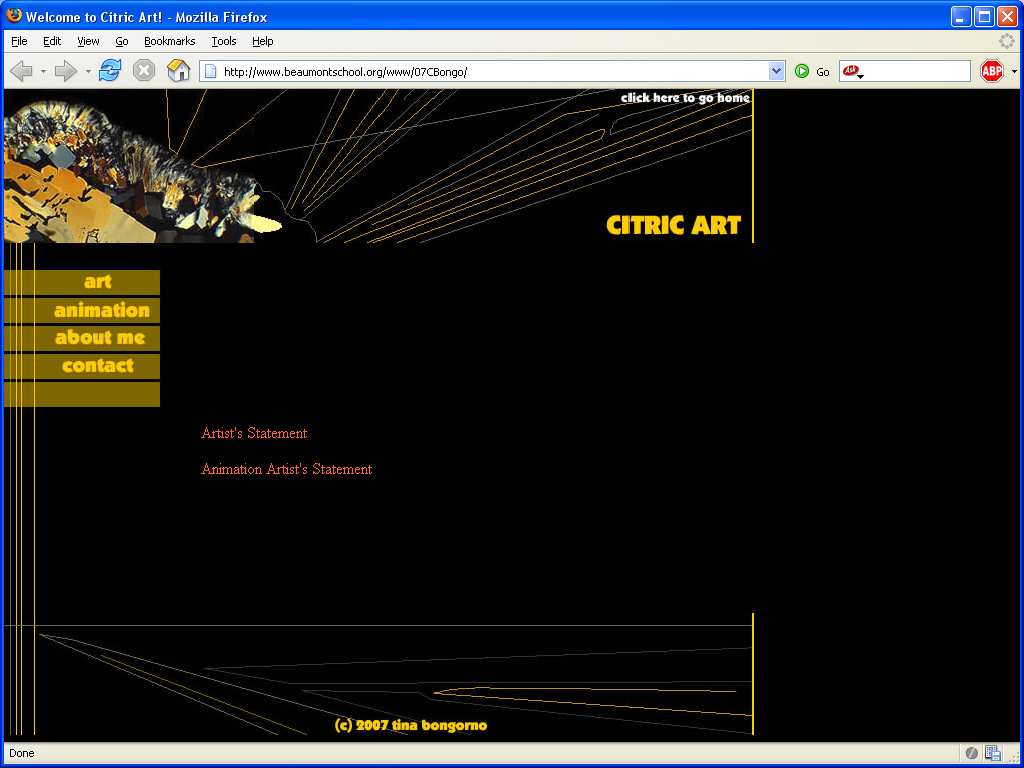Click the 'Done' status bar text
This screenshot has width=1024, height=768.
[x=22, y=753]
